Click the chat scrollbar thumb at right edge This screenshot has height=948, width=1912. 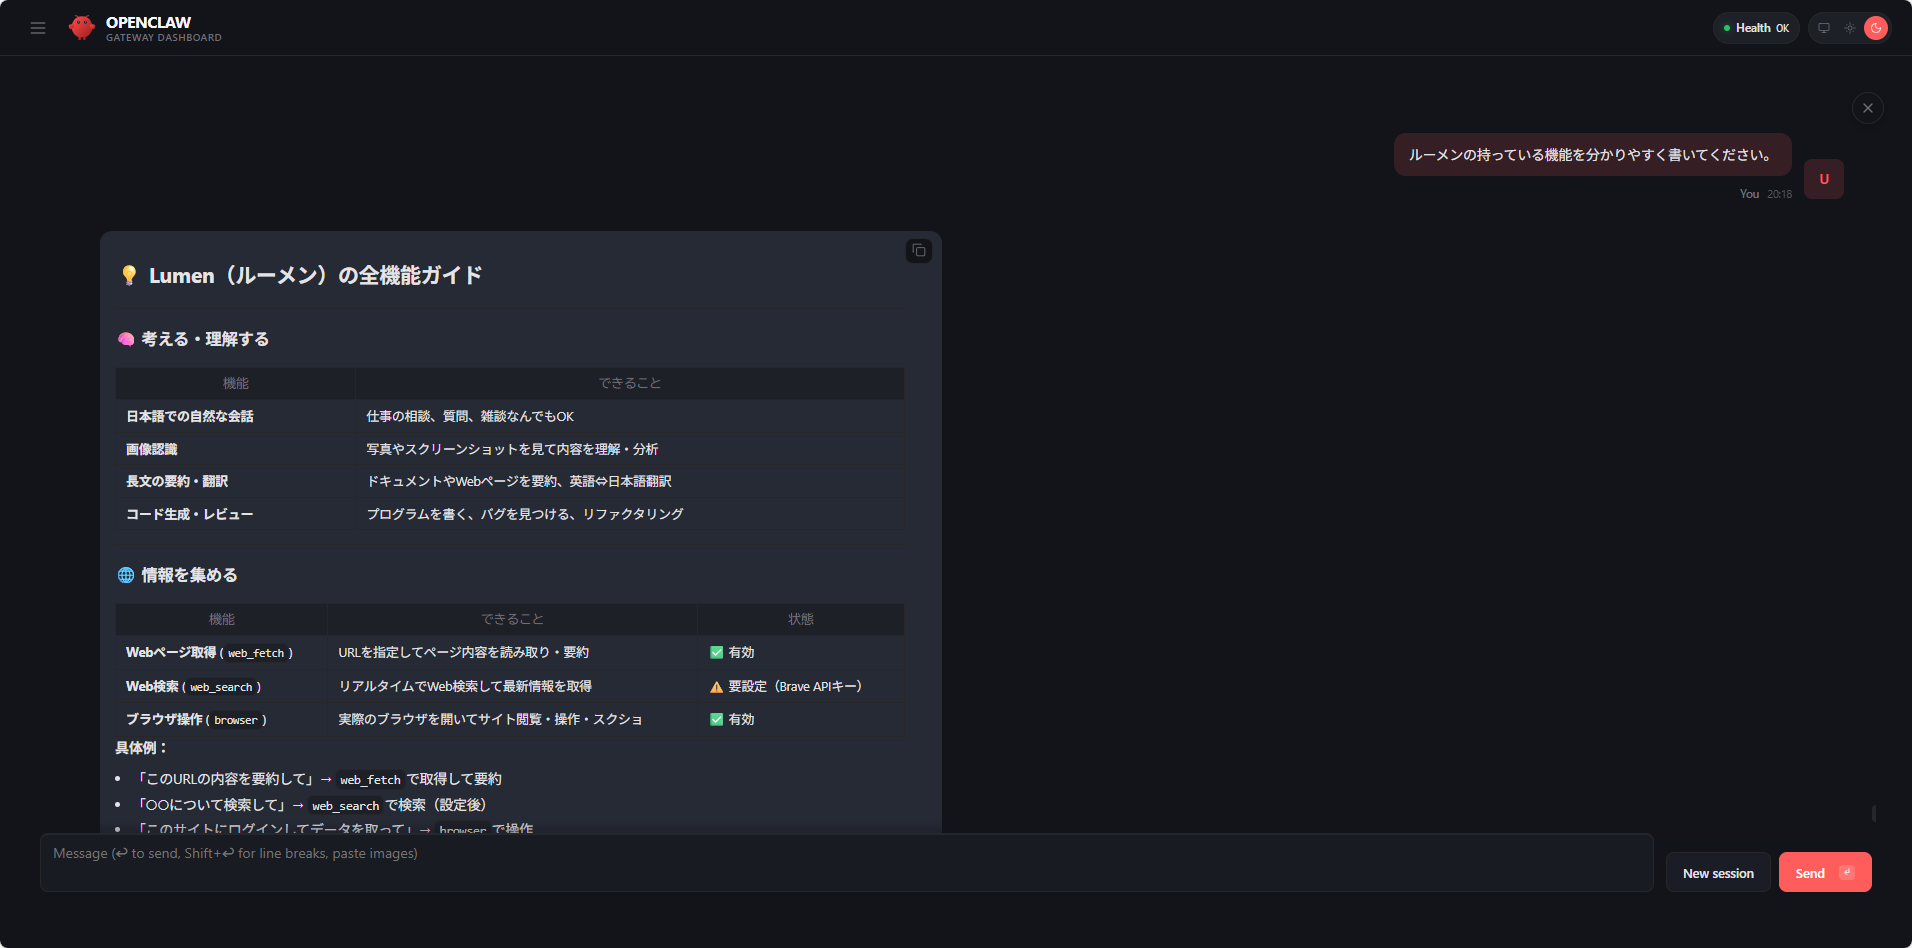pyautogui.click(x=1873, y=813)
